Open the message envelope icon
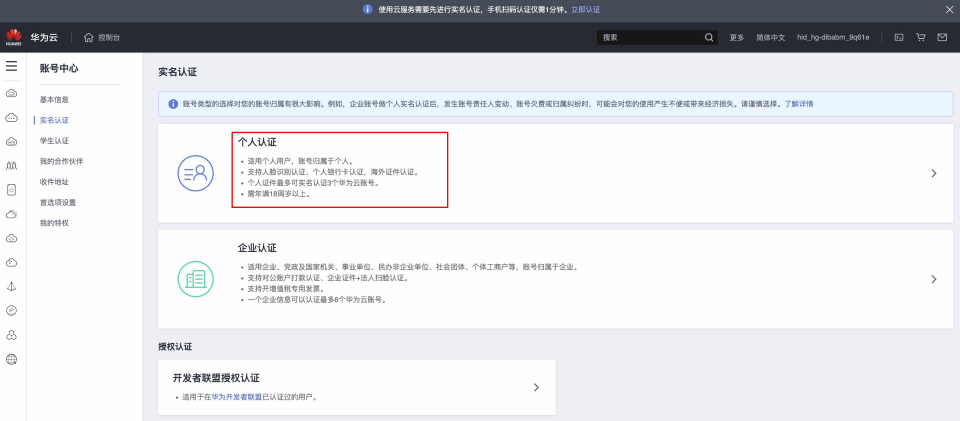This screenshot has height=421, width=960. (942, 37)
